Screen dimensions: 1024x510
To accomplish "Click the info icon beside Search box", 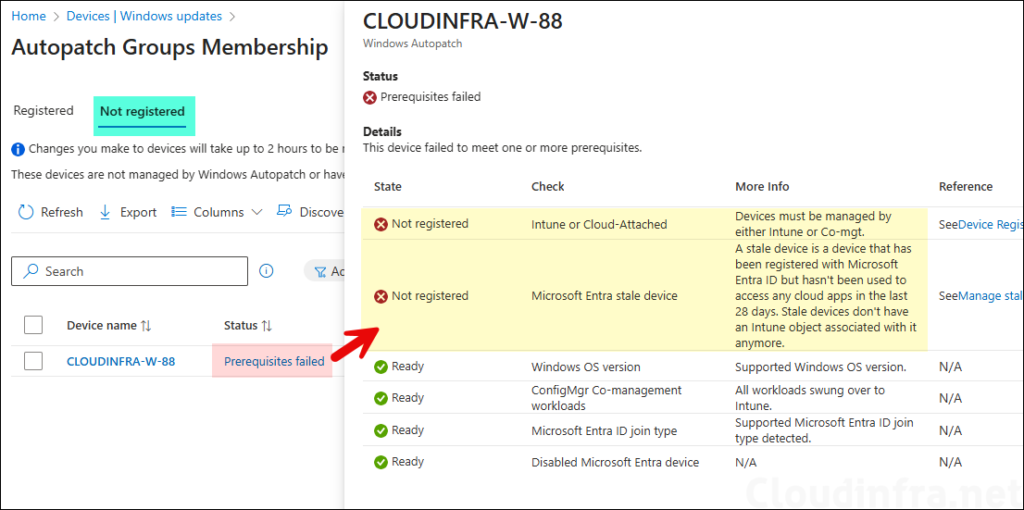I will 267,271.
